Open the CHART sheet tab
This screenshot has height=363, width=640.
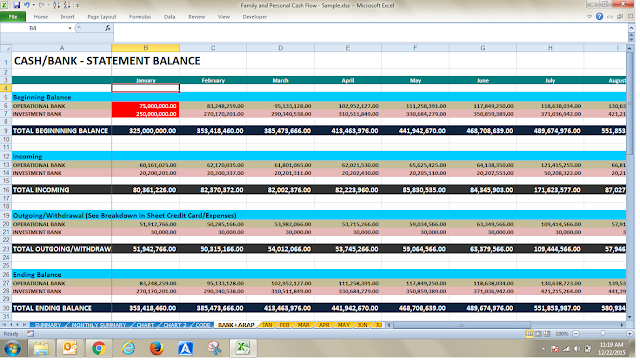[x=145, y=325]
